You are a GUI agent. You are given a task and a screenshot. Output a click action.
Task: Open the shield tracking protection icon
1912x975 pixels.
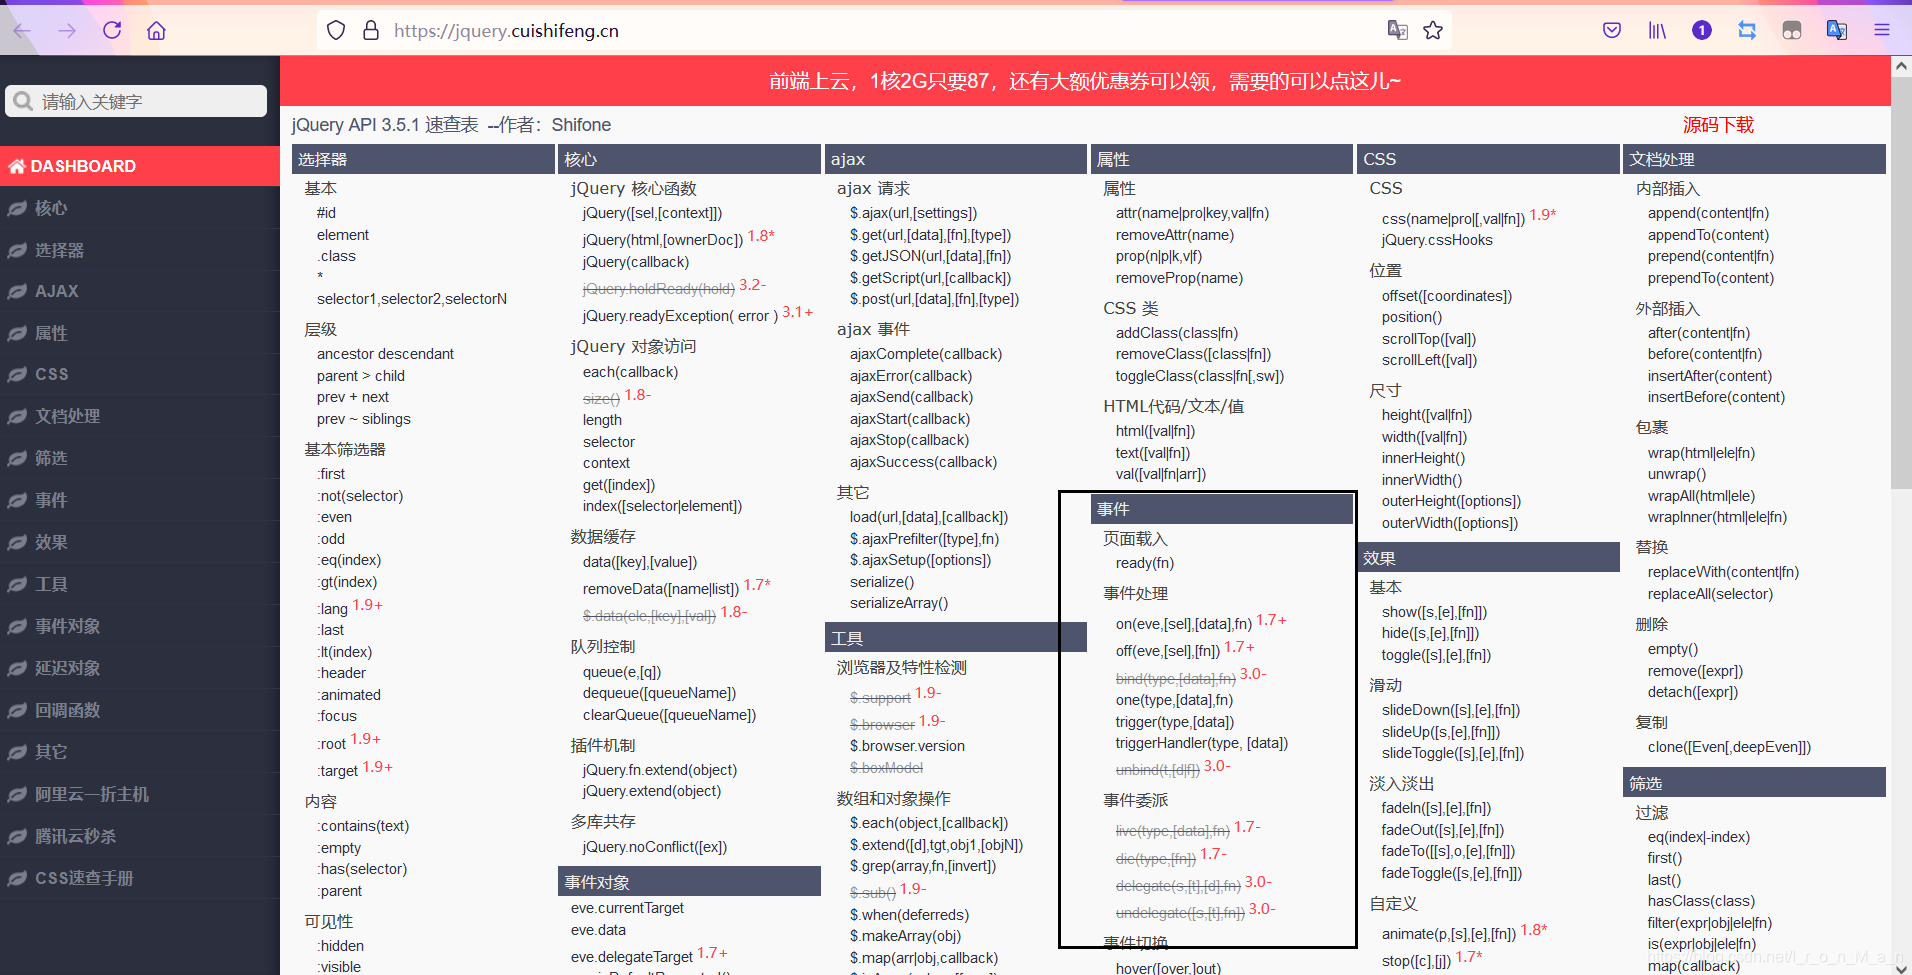point(336,30)
